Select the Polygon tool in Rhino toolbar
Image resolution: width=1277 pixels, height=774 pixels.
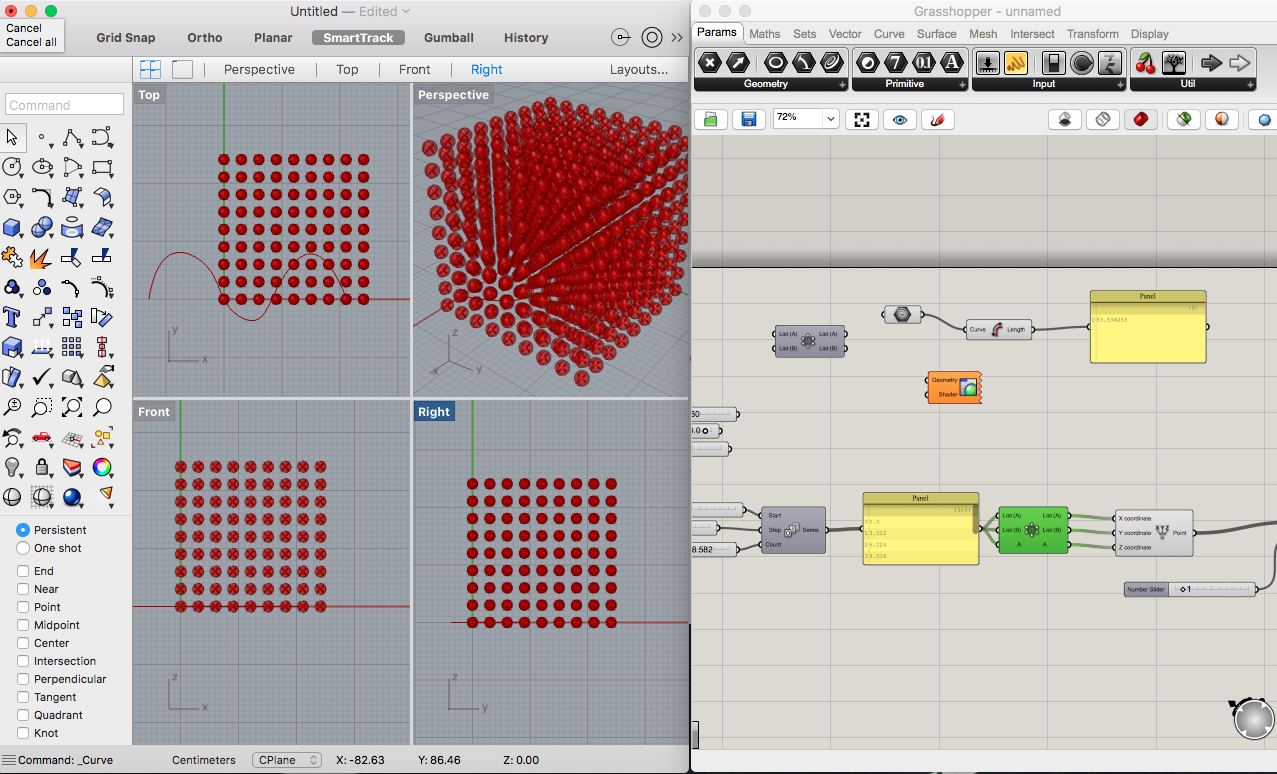coord(12,197)
